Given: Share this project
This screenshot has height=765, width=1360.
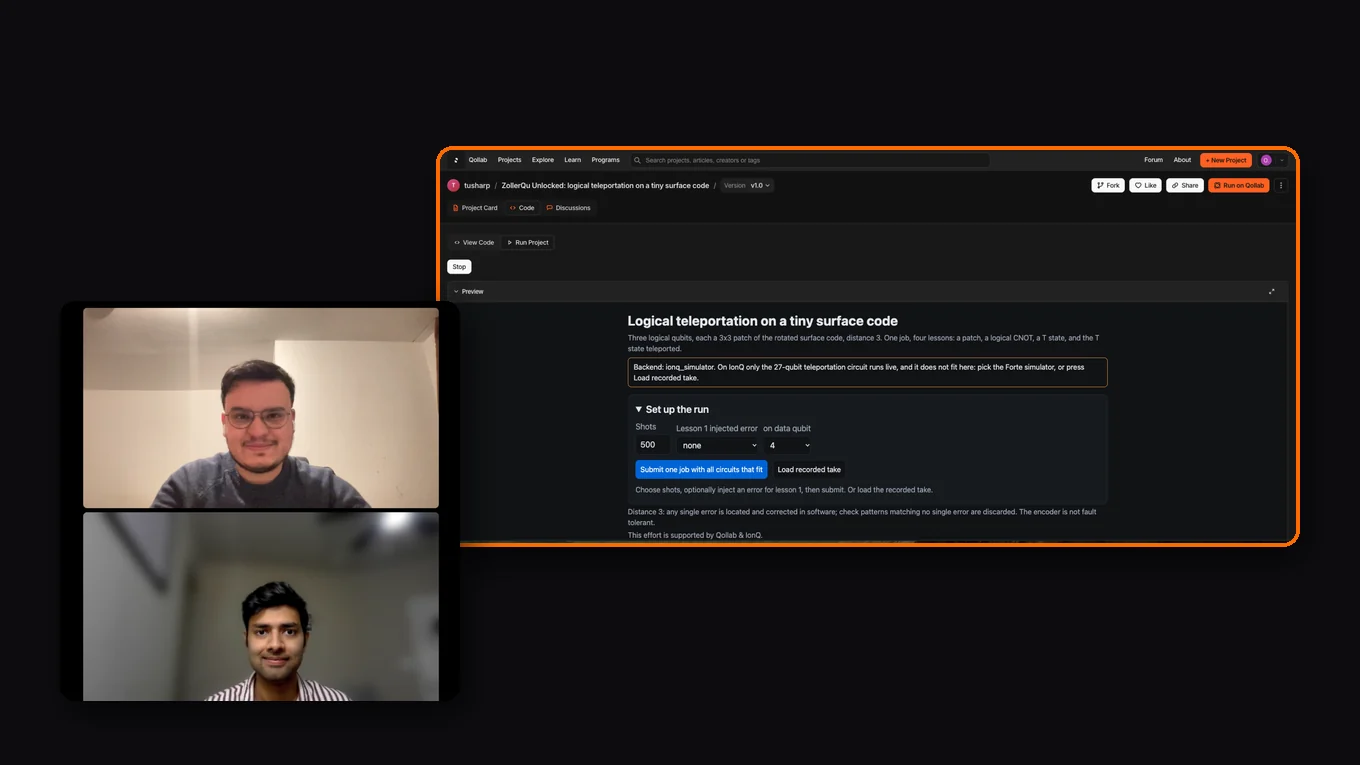Looking at the screenshot, I should pyautogui.click(x=1185, y=185).
